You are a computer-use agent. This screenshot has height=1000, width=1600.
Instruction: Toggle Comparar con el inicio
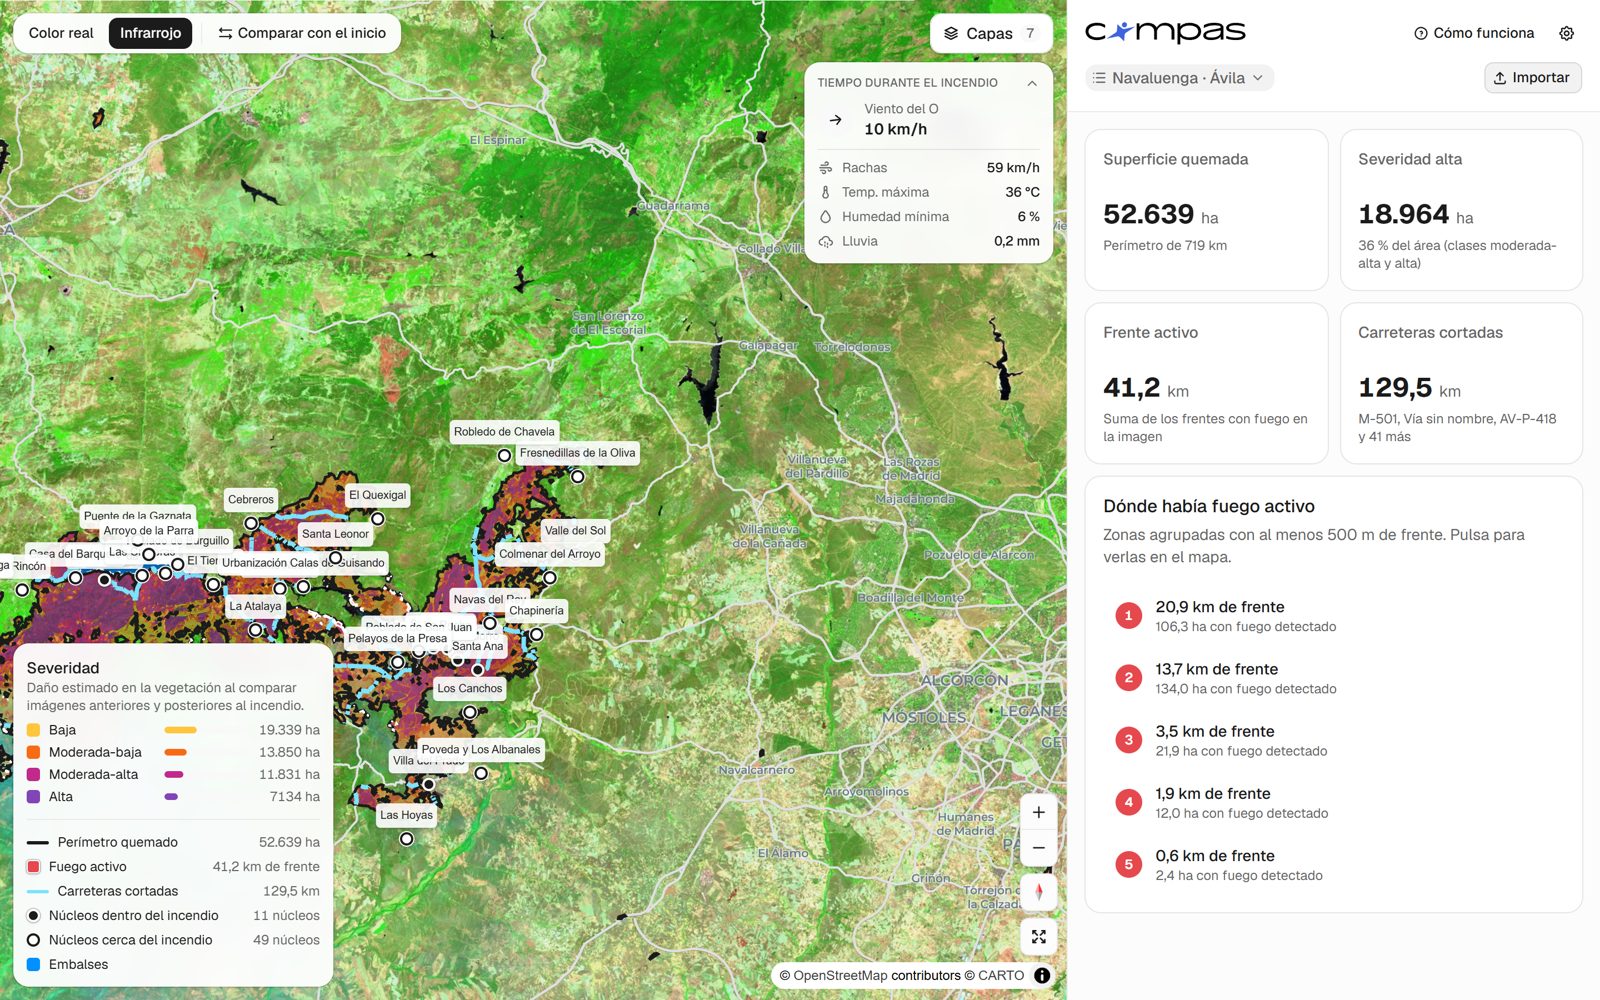(x=302, y=33)
